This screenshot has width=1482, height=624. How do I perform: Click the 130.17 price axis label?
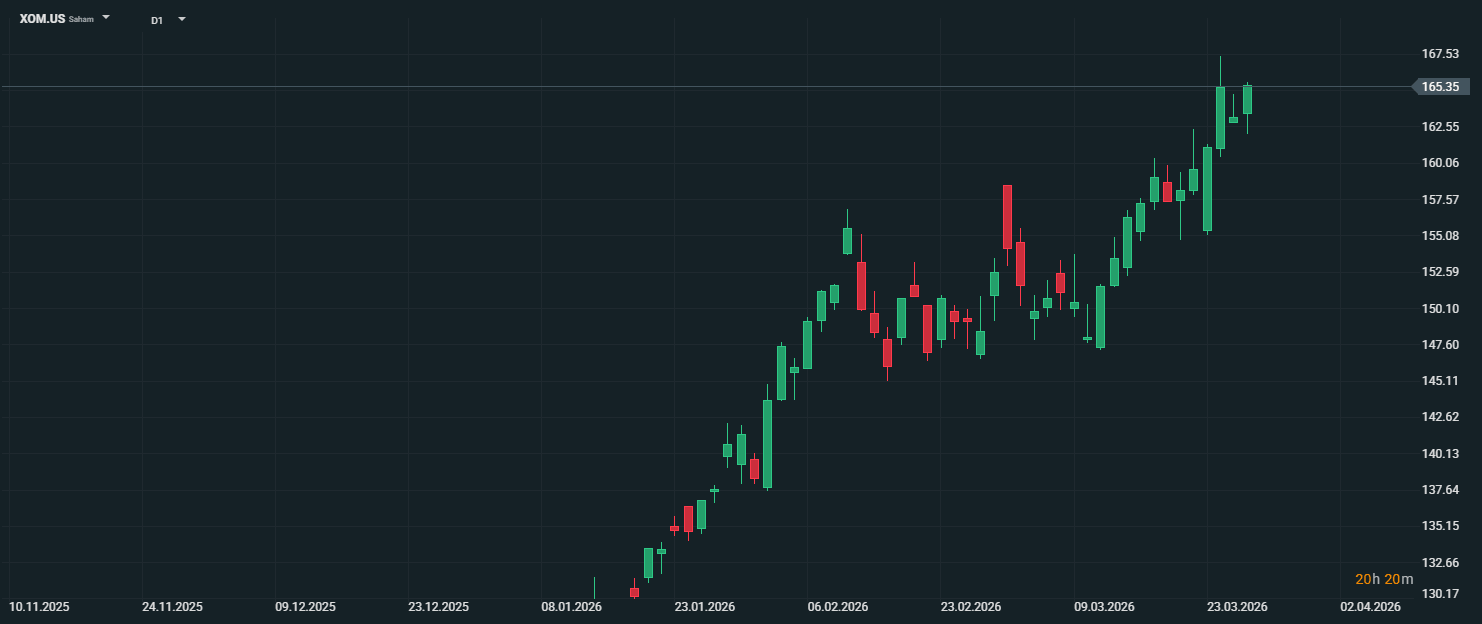click(x=1440, y=594)
